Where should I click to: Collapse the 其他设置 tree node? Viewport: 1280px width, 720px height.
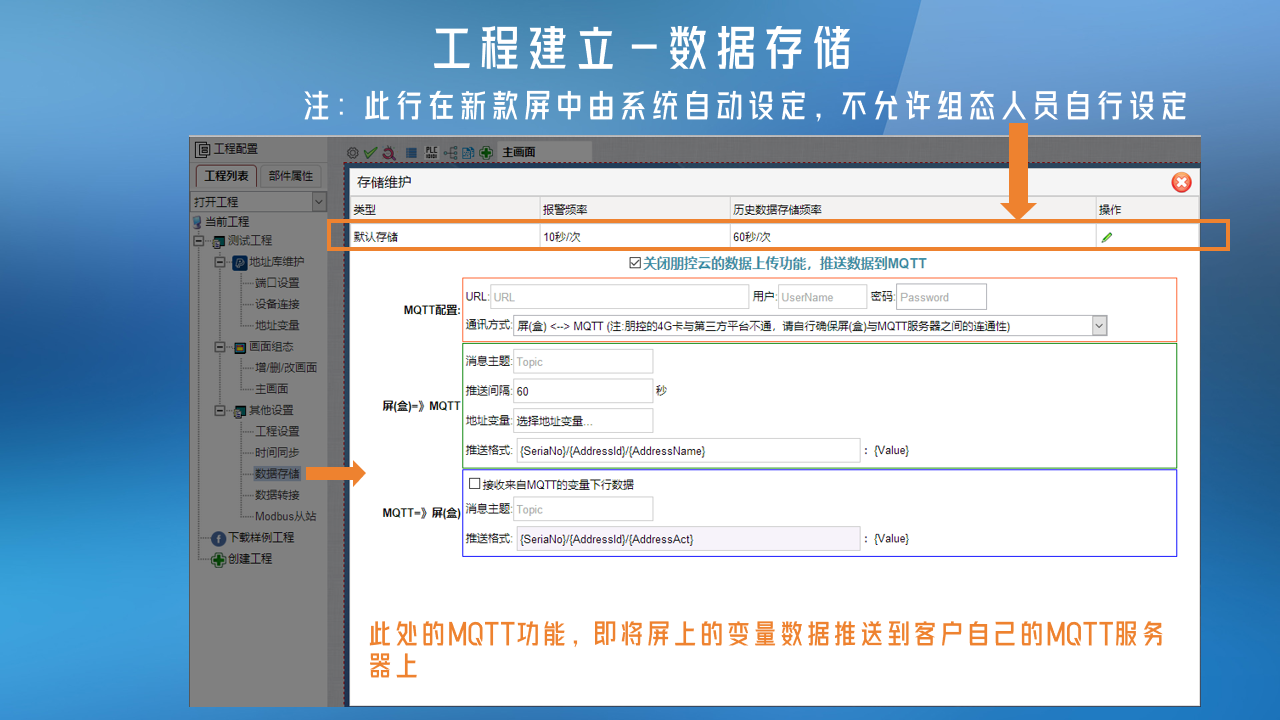click(220, 410)
